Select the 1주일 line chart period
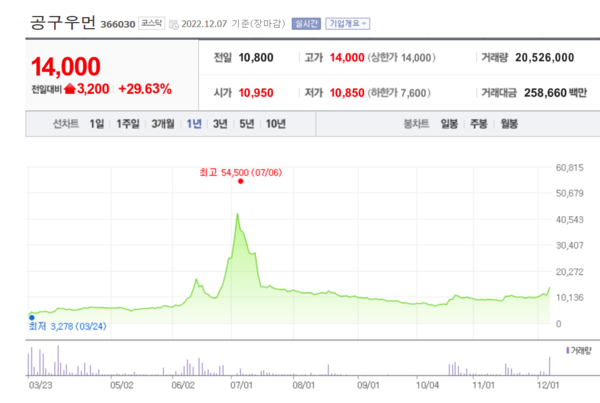 pyautogui.click(x=128, y=124)
